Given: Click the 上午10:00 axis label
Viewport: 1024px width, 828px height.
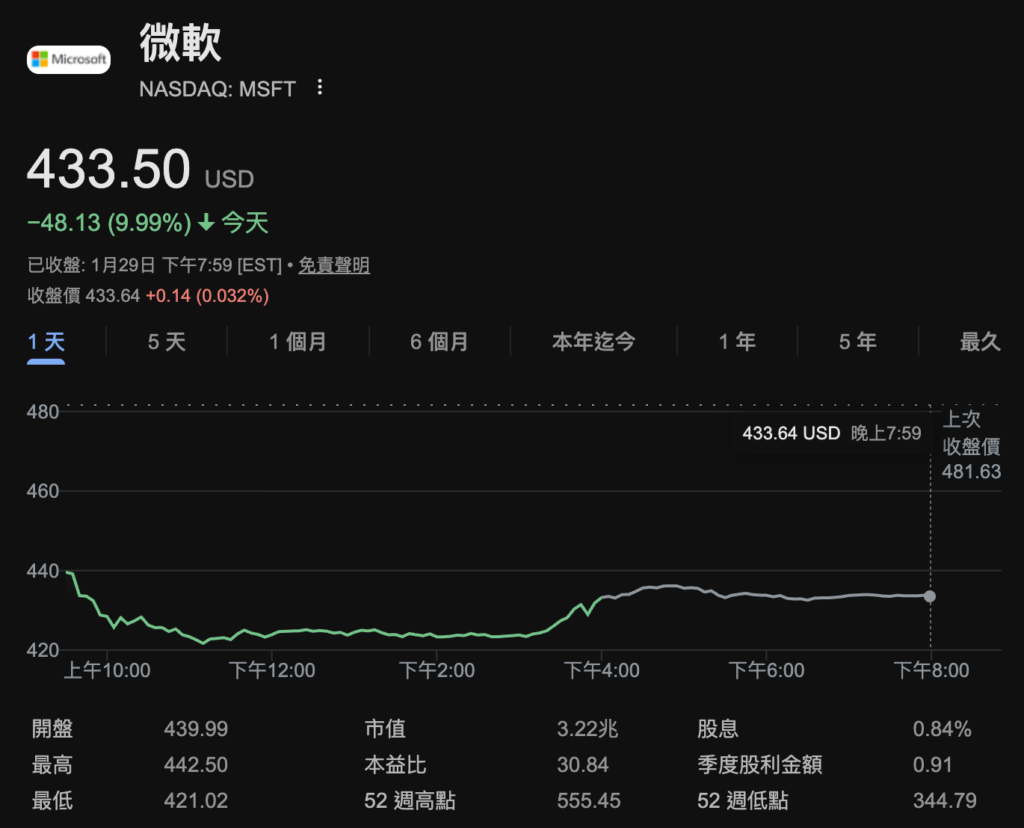Looking at the screenshot, I should [x=107, y=670].
